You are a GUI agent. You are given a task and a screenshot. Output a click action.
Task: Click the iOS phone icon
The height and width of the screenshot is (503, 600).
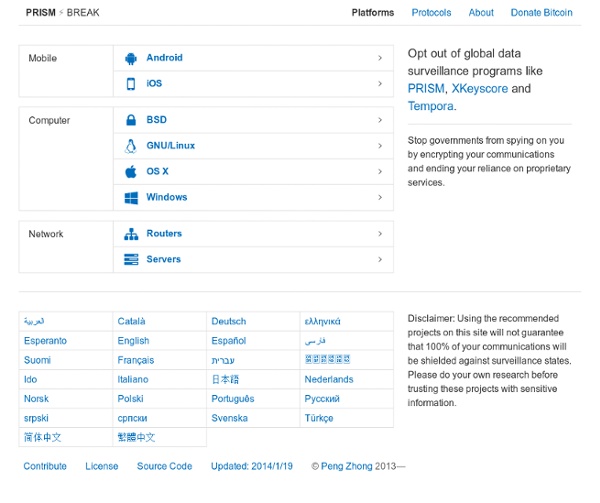(131, 84)
